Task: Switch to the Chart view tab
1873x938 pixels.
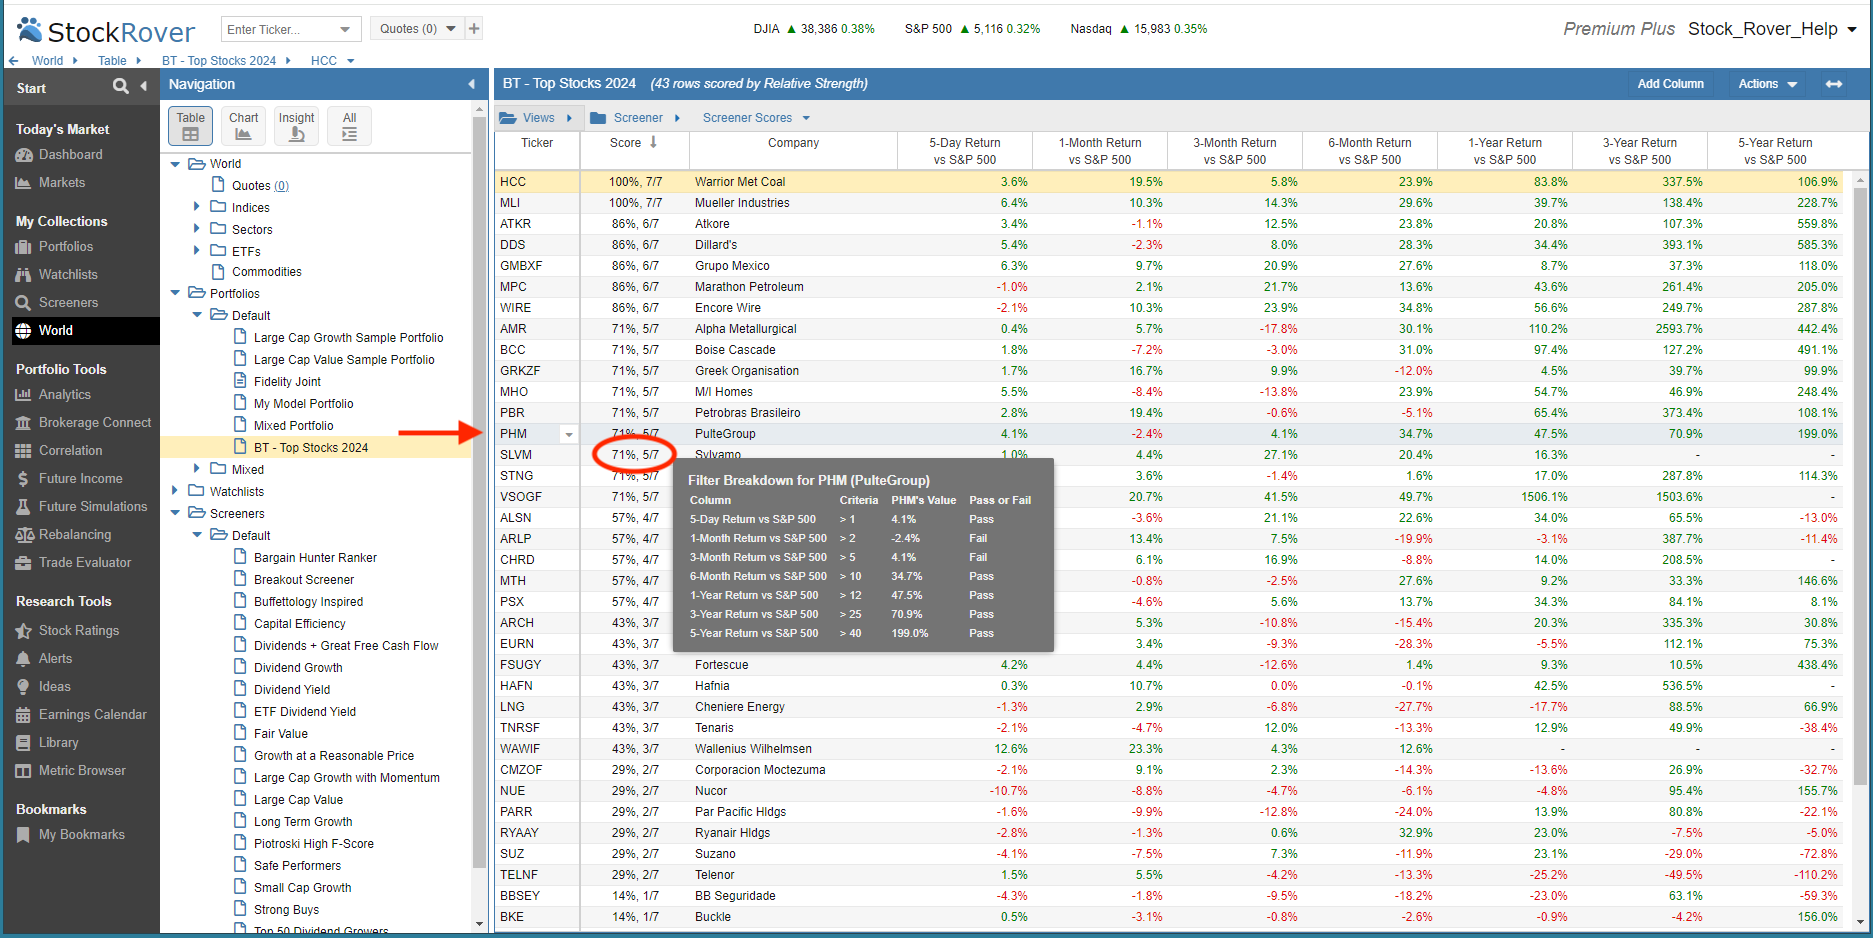Action: (x=243, y=126)
